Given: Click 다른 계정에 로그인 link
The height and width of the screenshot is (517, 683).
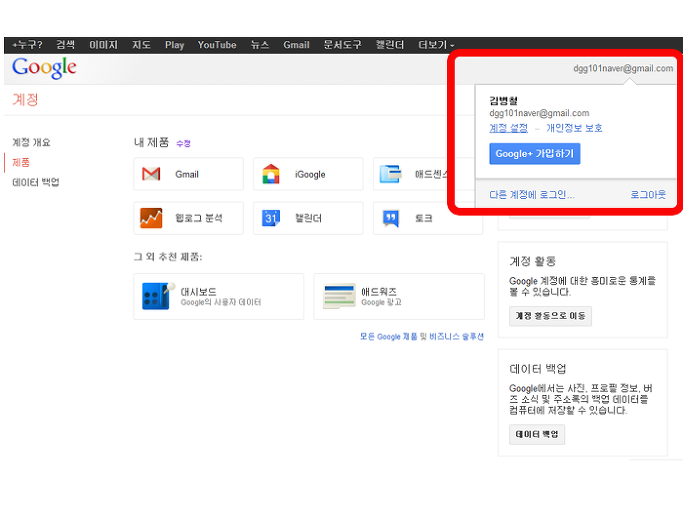Looking at the screenshot, I should coord(532,195).
